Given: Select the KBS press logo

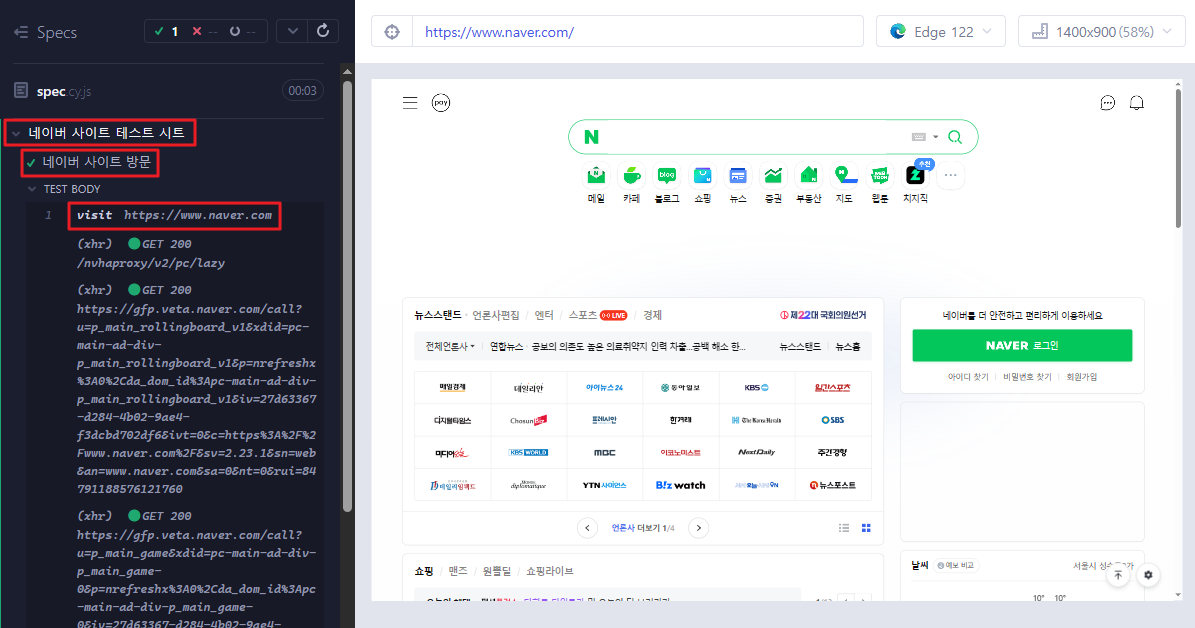Looking at the screenshot, I should (757, 388).
